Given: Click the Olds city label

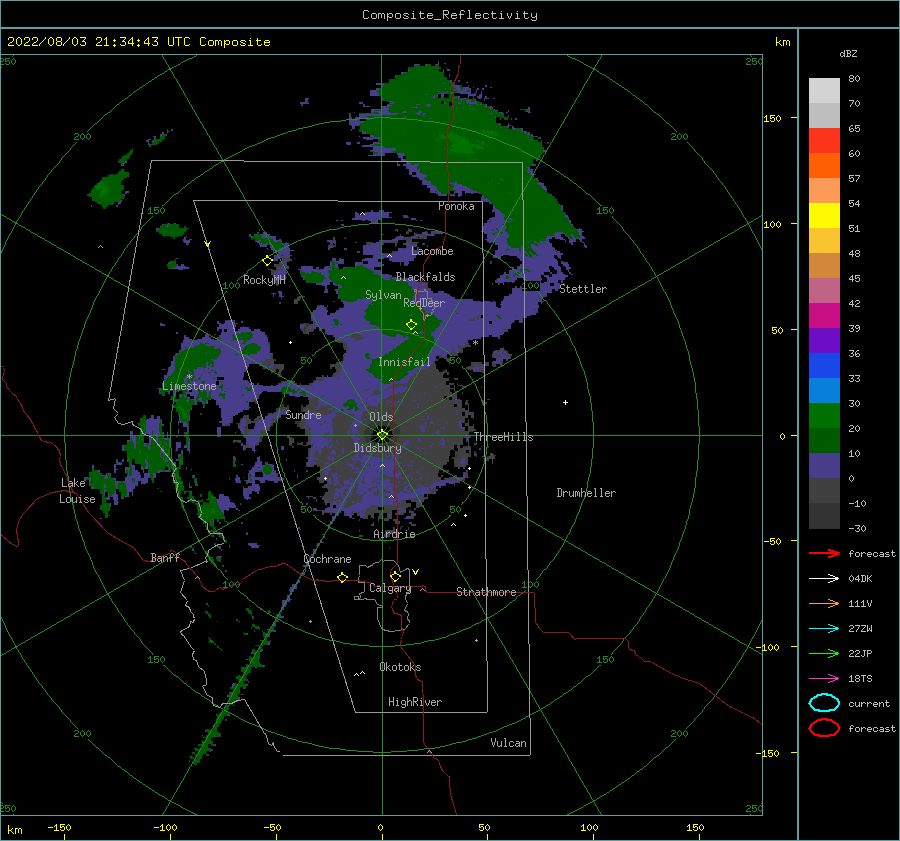Looking at the screenshot, I should [381, 417].
